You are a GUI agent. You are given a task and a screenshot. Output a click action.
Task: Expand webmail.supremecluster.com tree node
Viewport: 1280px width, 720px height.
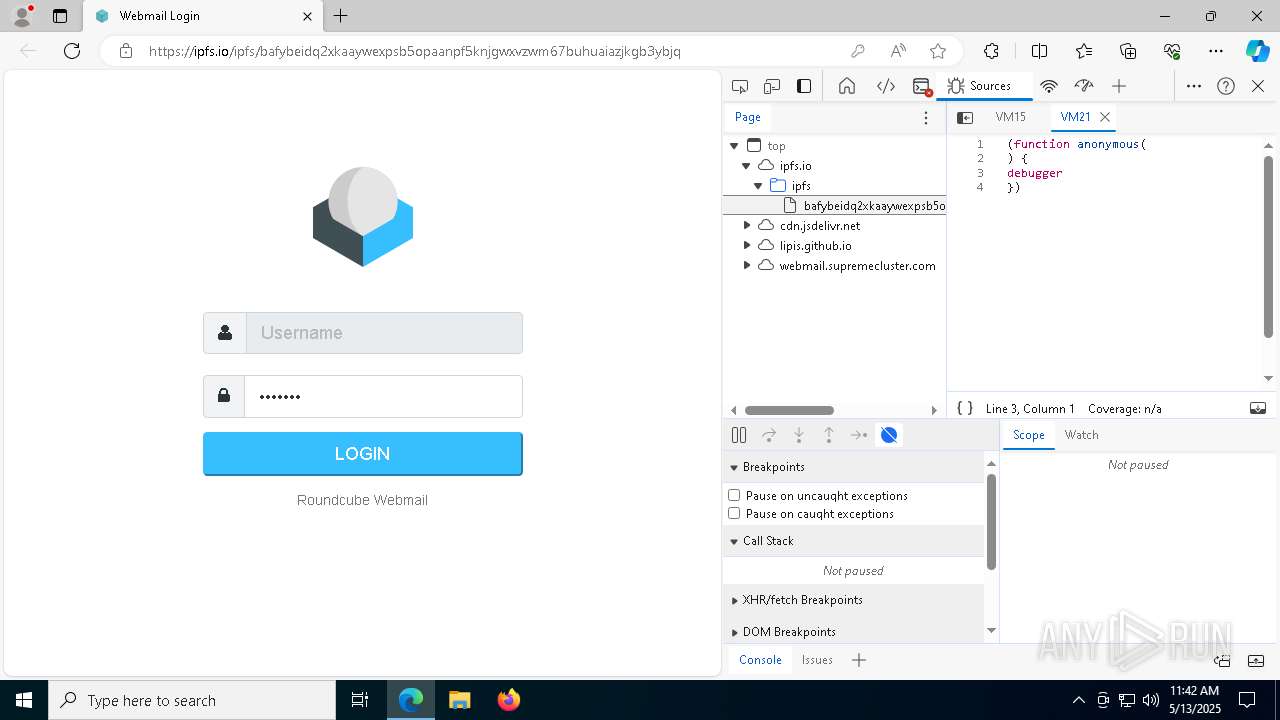coord(746,266)
